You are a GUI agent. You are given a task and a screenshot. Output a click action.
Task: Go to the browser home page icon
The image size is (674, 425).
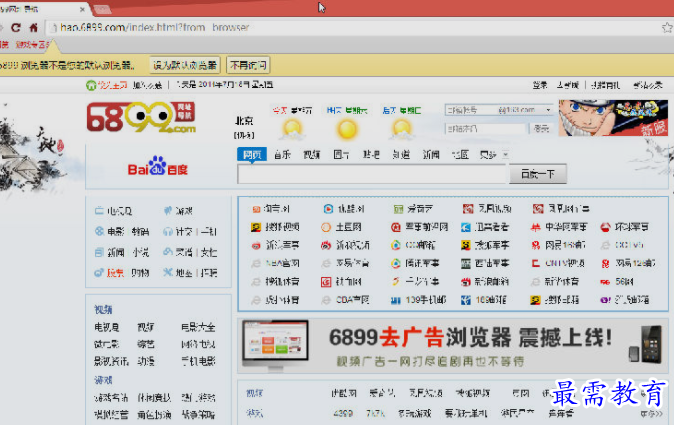pos(34,28)
